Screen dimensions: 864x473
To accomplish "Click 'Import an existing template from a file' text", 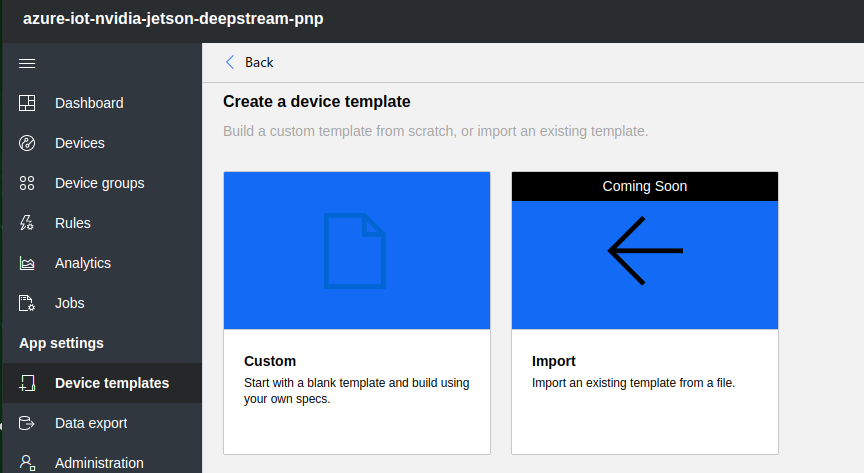I will (633, 383).
